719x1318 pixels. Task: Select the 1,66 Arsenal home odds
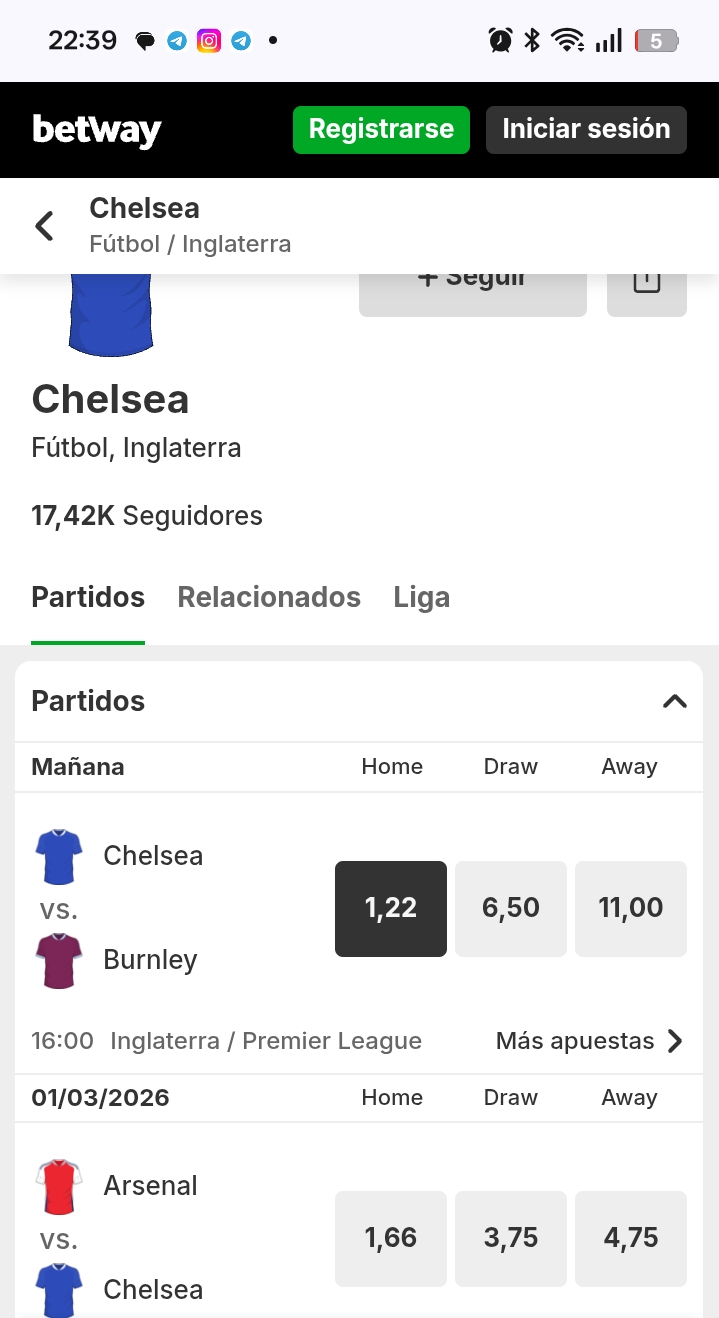click(391, 1238)
